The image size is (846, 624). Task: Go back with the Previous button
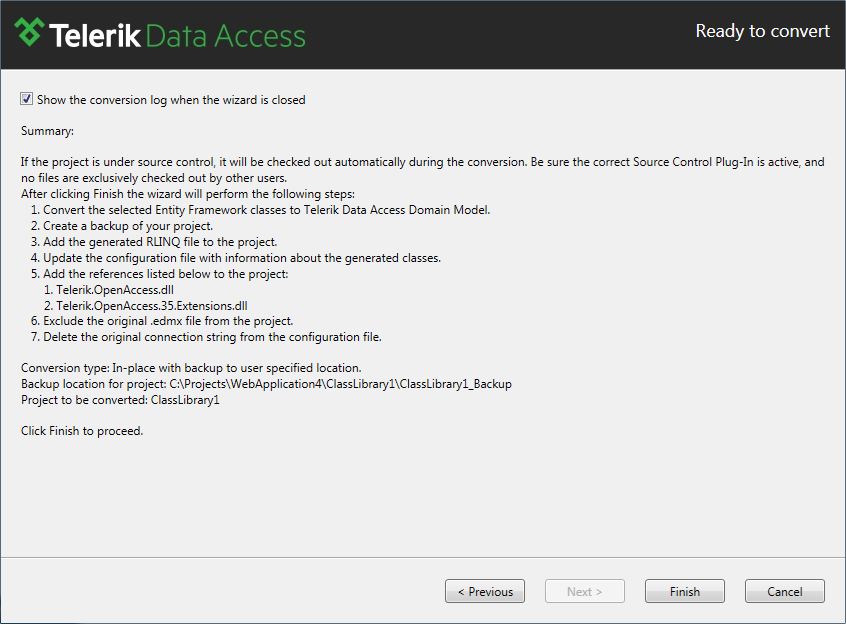(x=485, y=591)
